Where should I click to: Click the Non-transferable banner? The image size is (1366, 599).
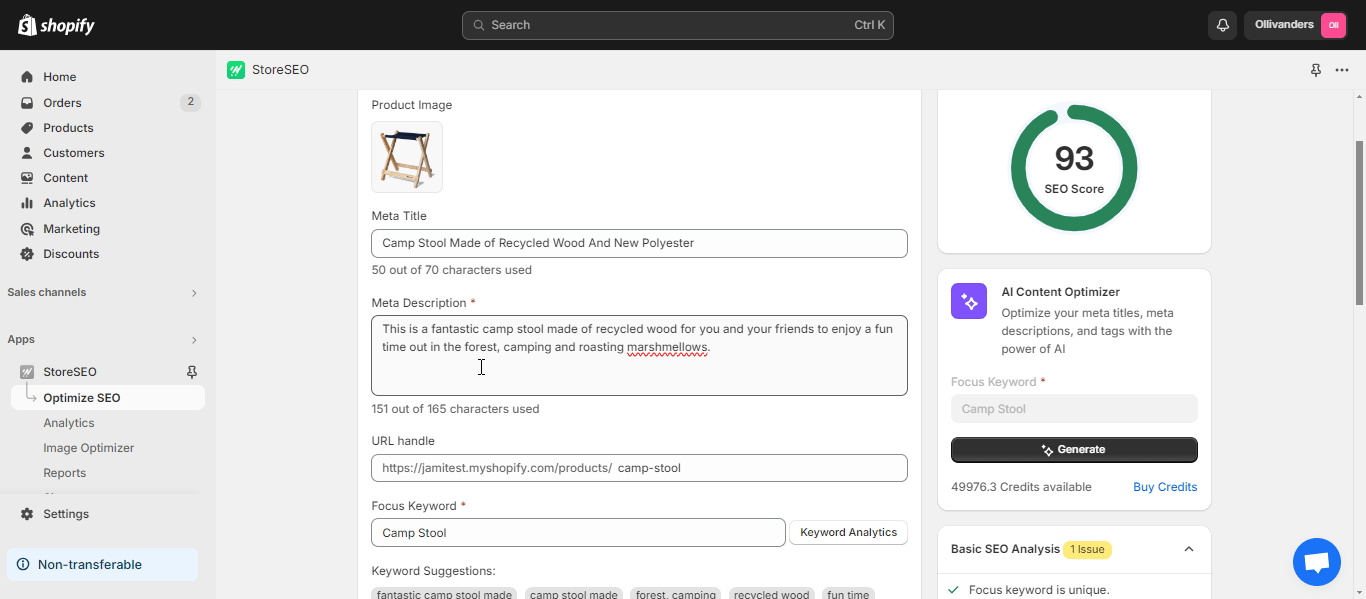(x=102, y=565)
